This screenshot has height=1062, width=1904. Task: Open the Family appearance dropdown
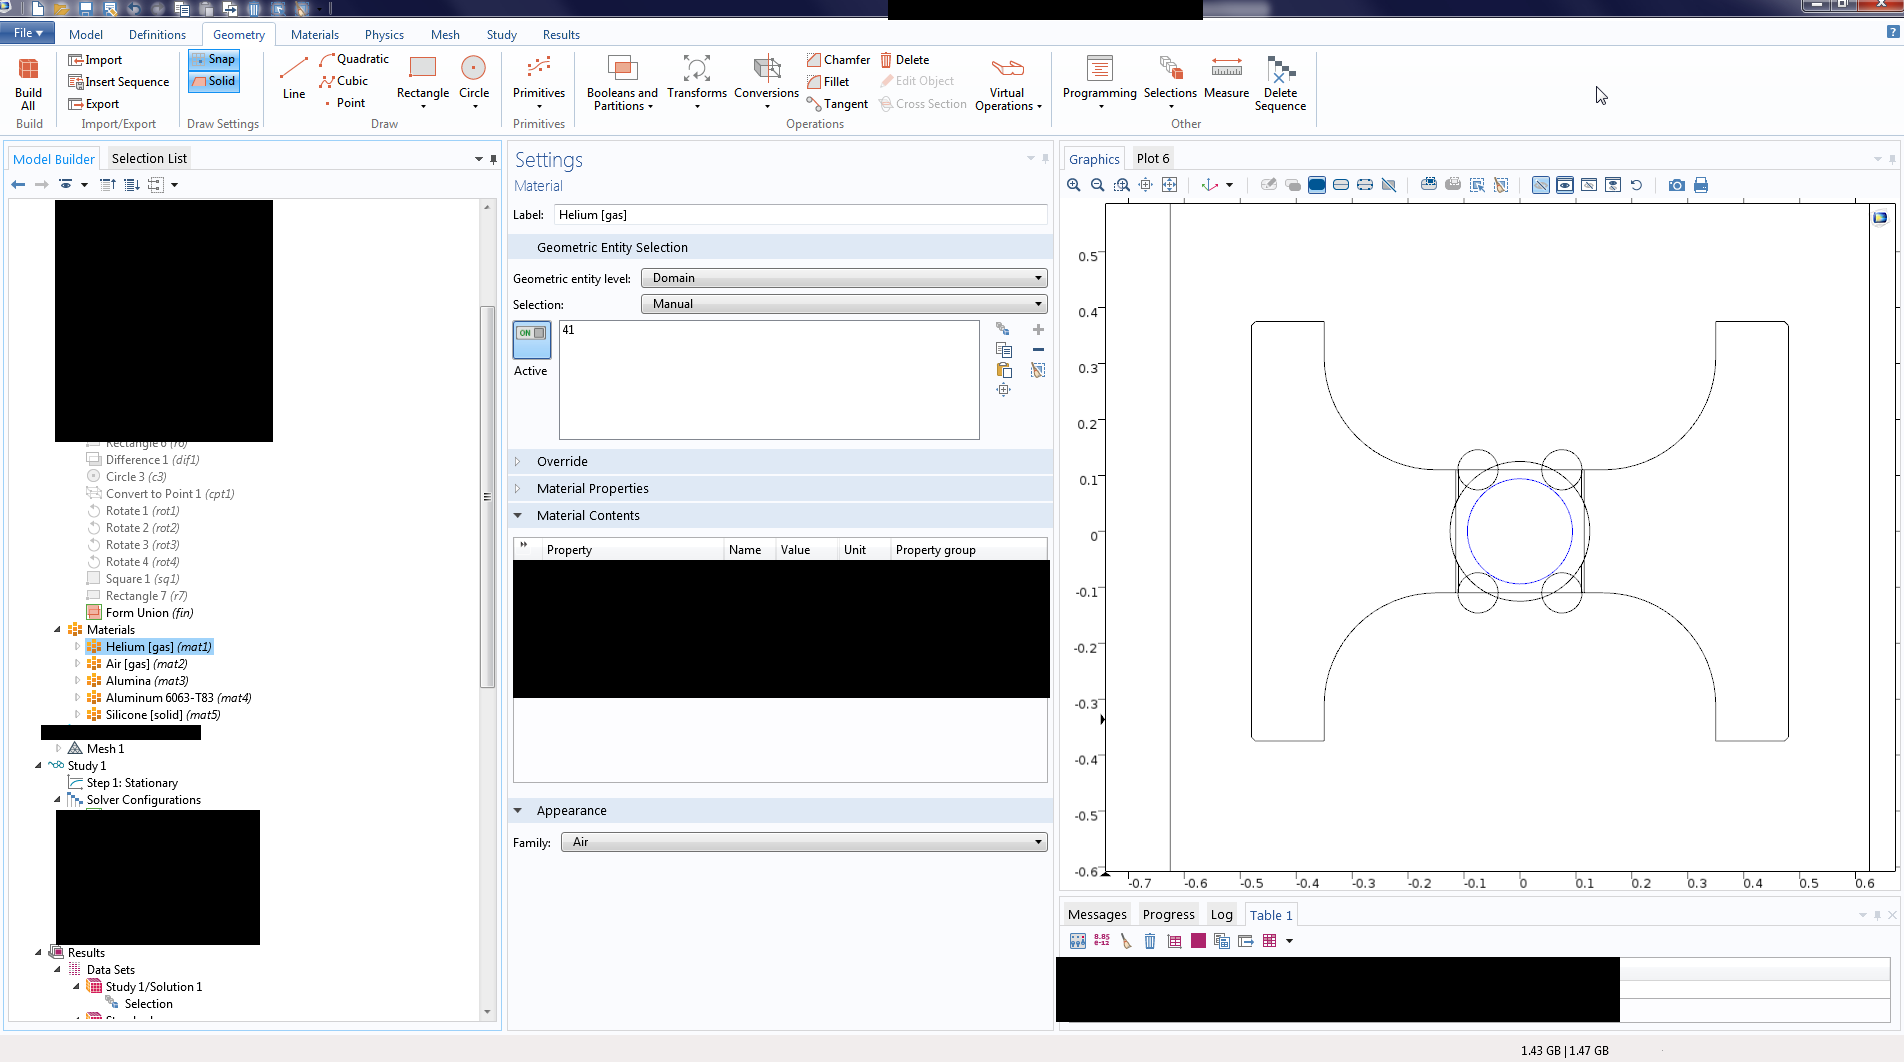[804, 842]
